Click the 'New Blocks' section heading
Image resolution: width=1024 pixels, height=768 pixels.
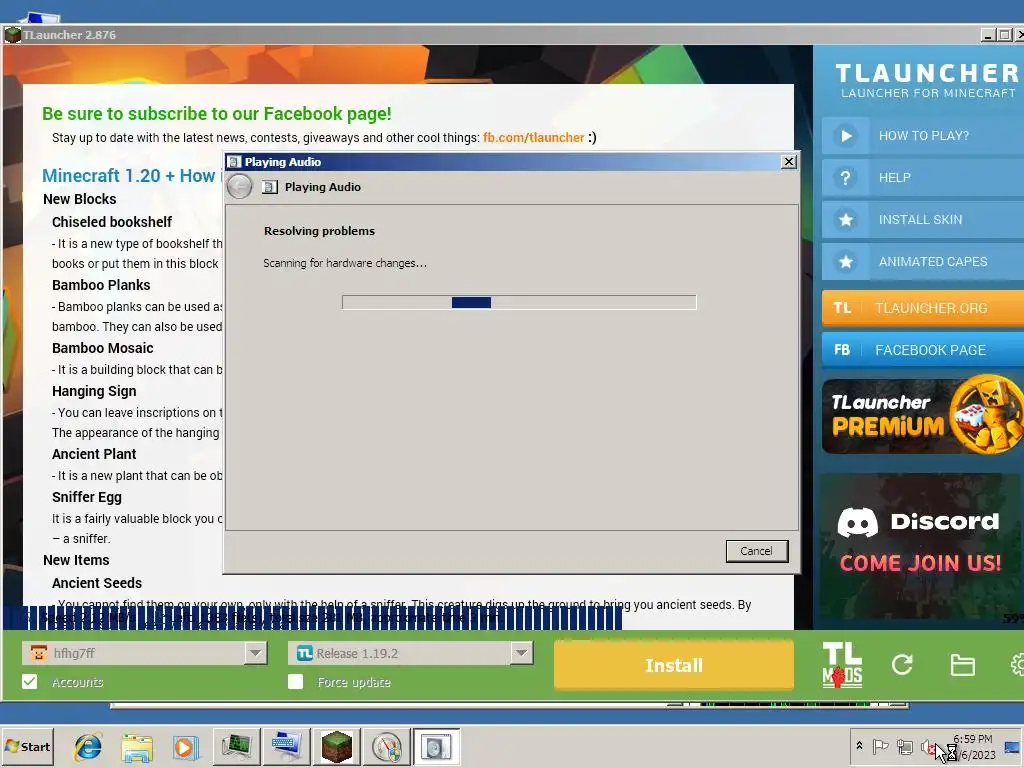80,199
